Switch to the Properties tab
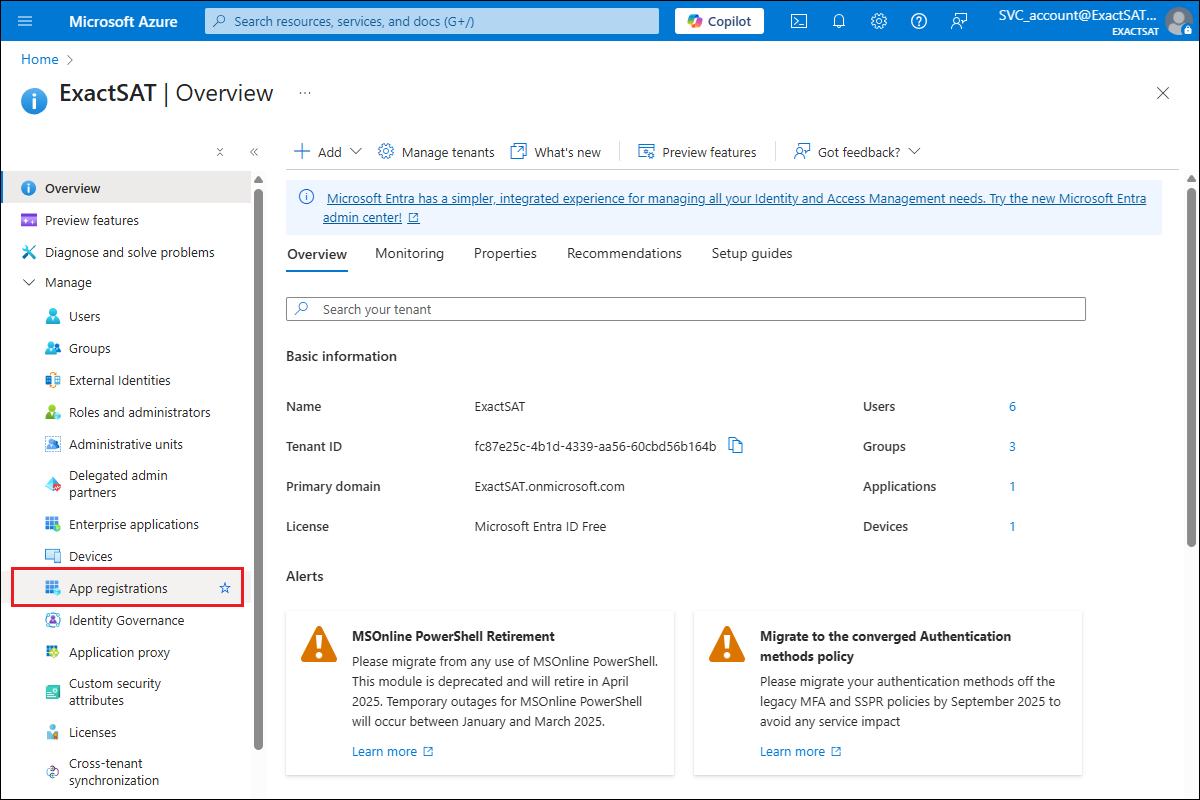Viewport: 1200px width, 800px height. point(505,254)
